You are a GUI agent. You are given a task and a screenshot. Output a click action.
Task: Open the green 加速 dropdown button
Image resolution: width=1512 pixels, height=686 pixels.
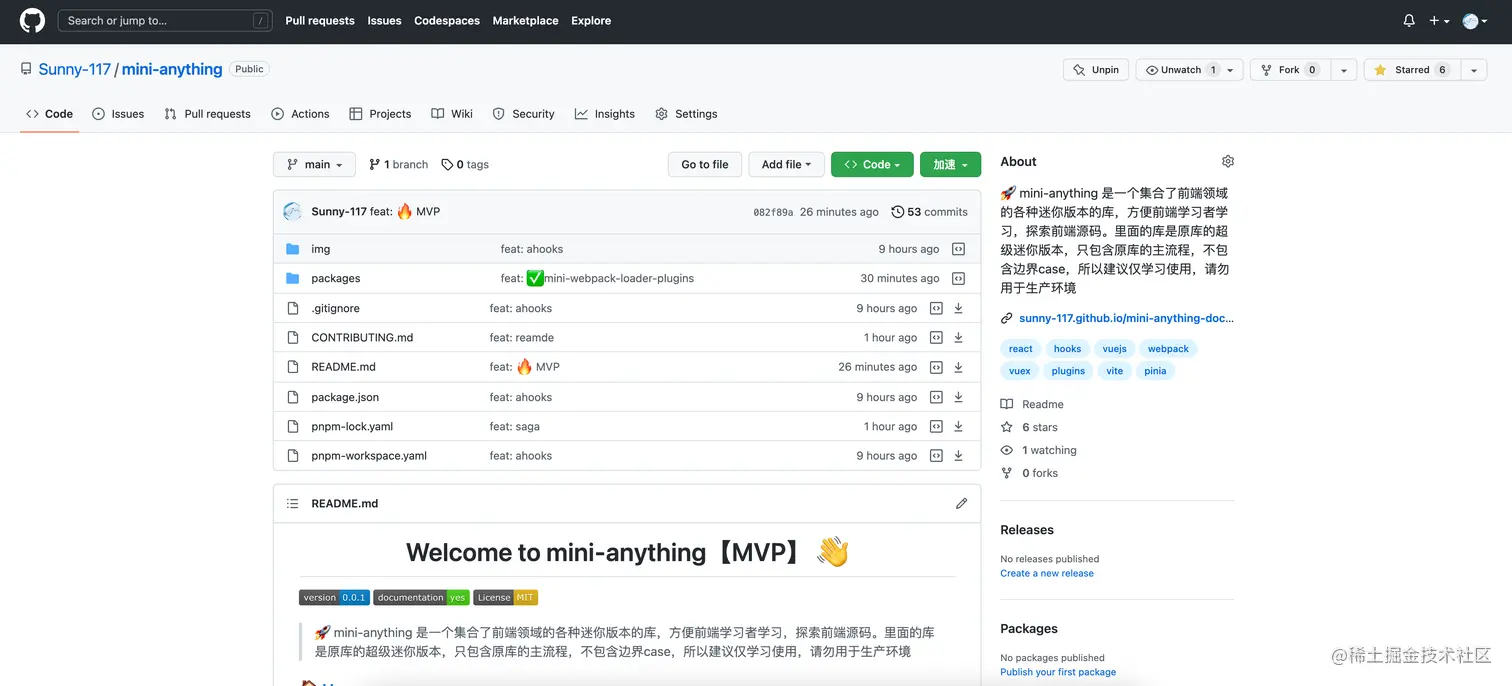pos(950,165)
